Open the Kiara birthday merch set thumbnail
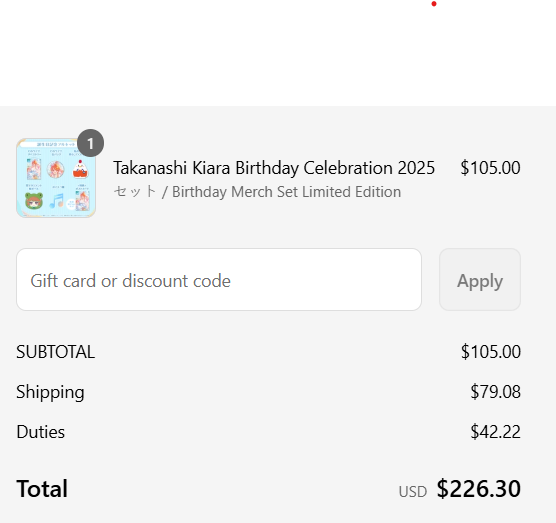The image size is (556, 523). (x=56, y=178)
